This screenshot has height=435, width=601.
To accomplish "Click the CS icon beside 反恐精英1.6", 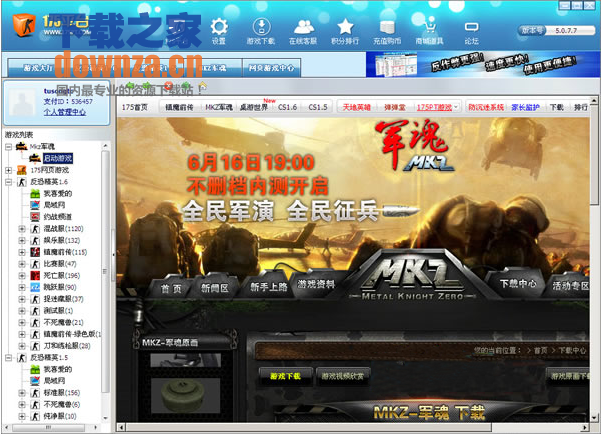I will [x=22, y=182].
